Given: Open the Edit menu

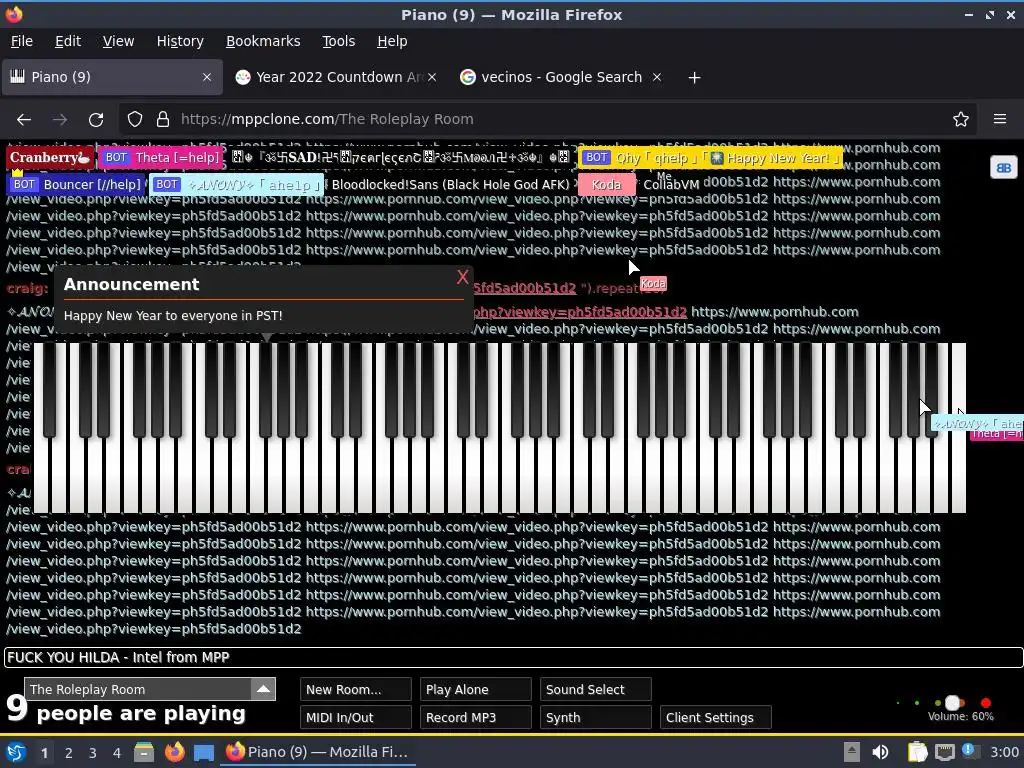Looking at the screenshot, I should [68, 41].
